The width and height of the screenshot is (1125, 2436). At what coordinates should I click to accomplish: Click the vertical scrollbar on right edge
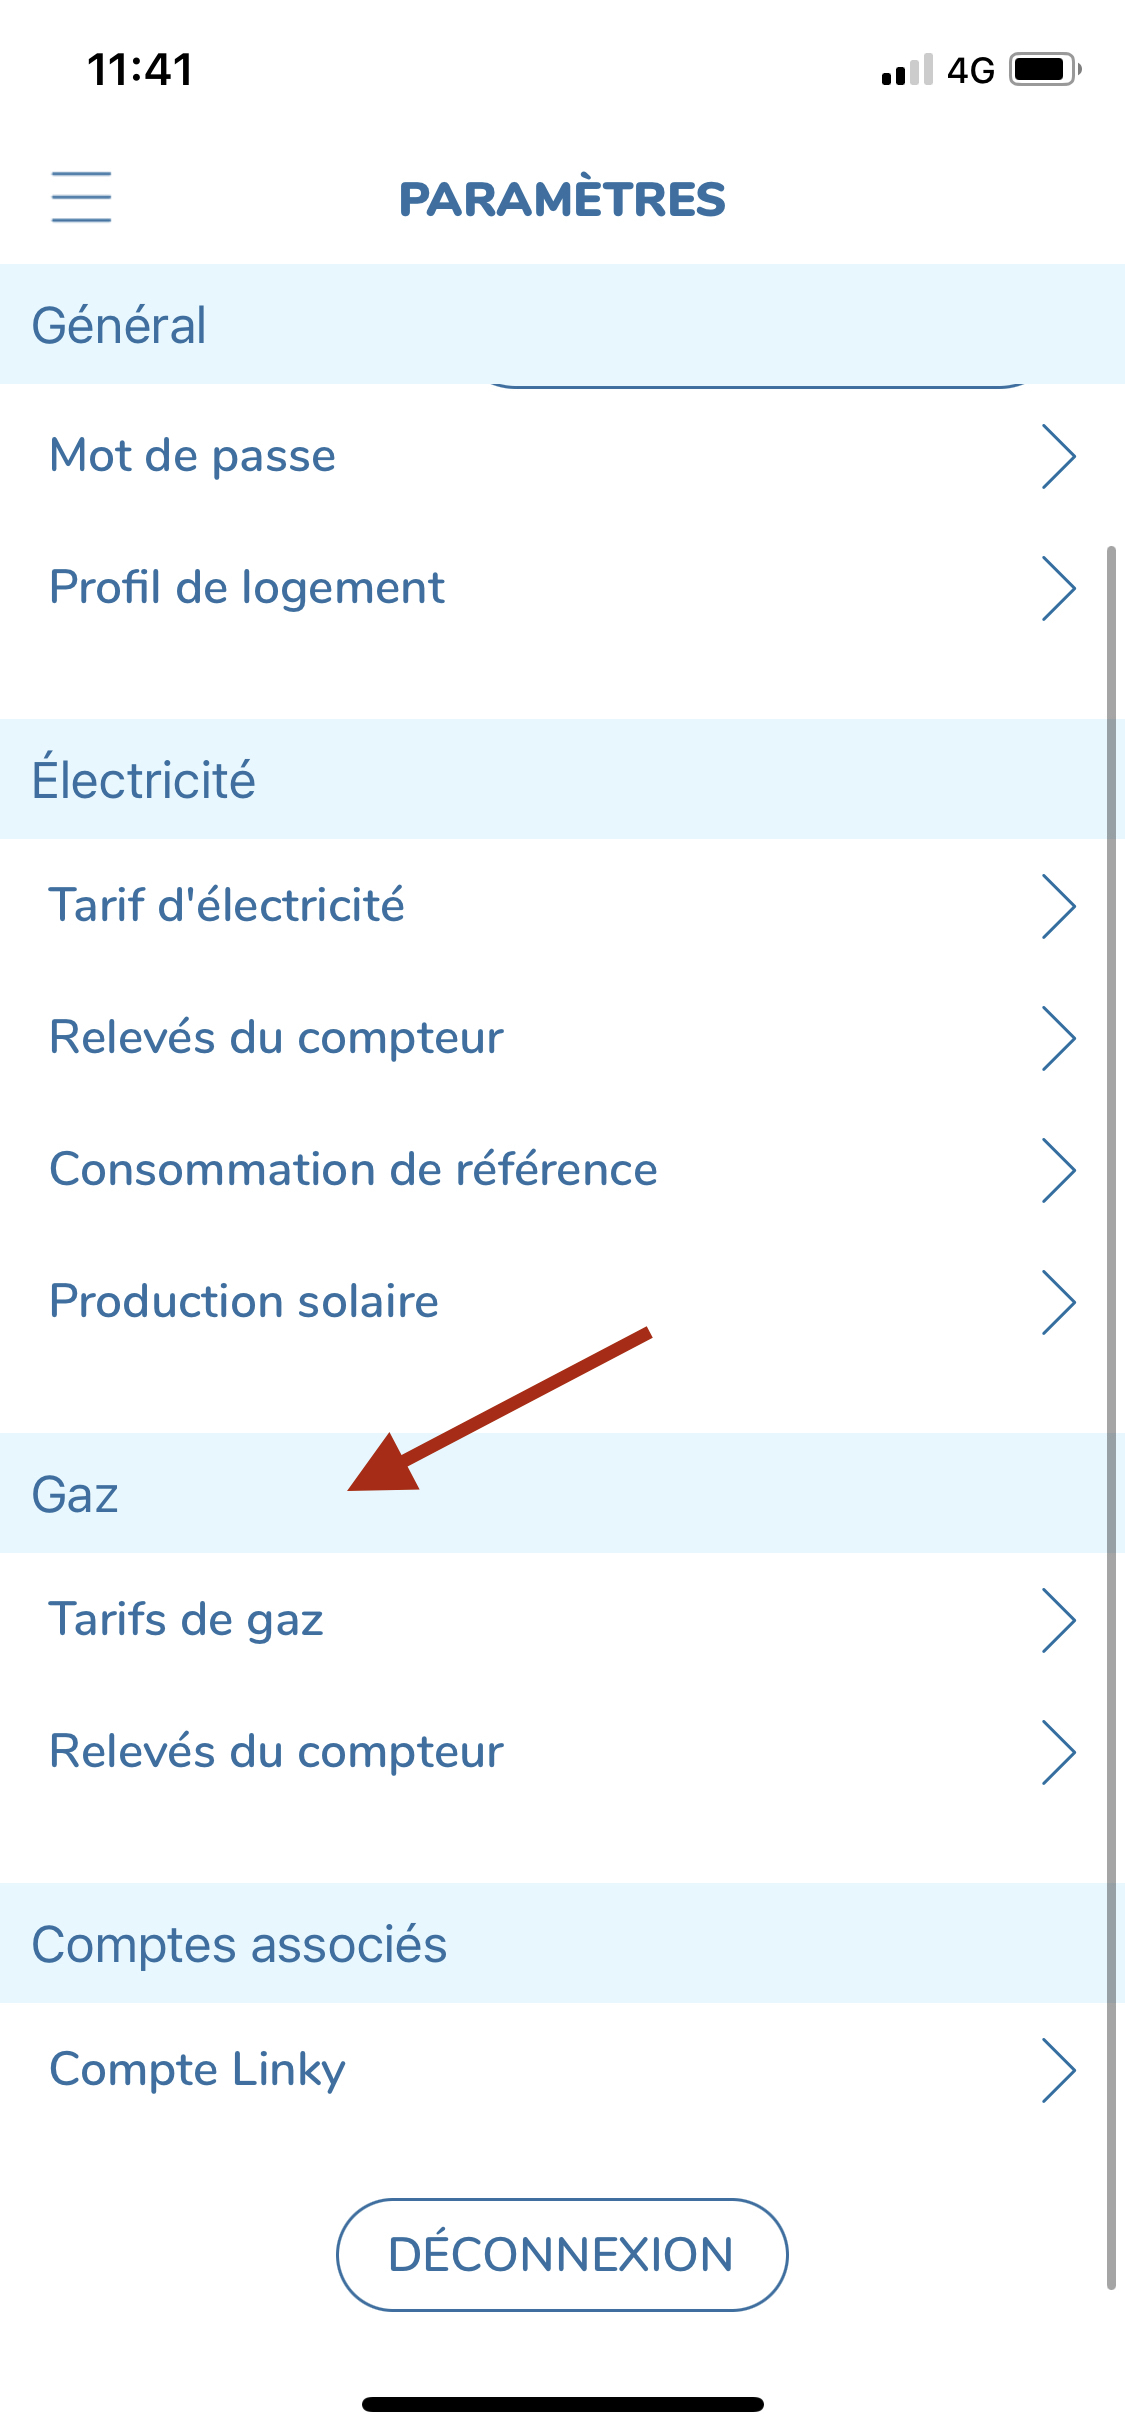click(1111, 1417)
